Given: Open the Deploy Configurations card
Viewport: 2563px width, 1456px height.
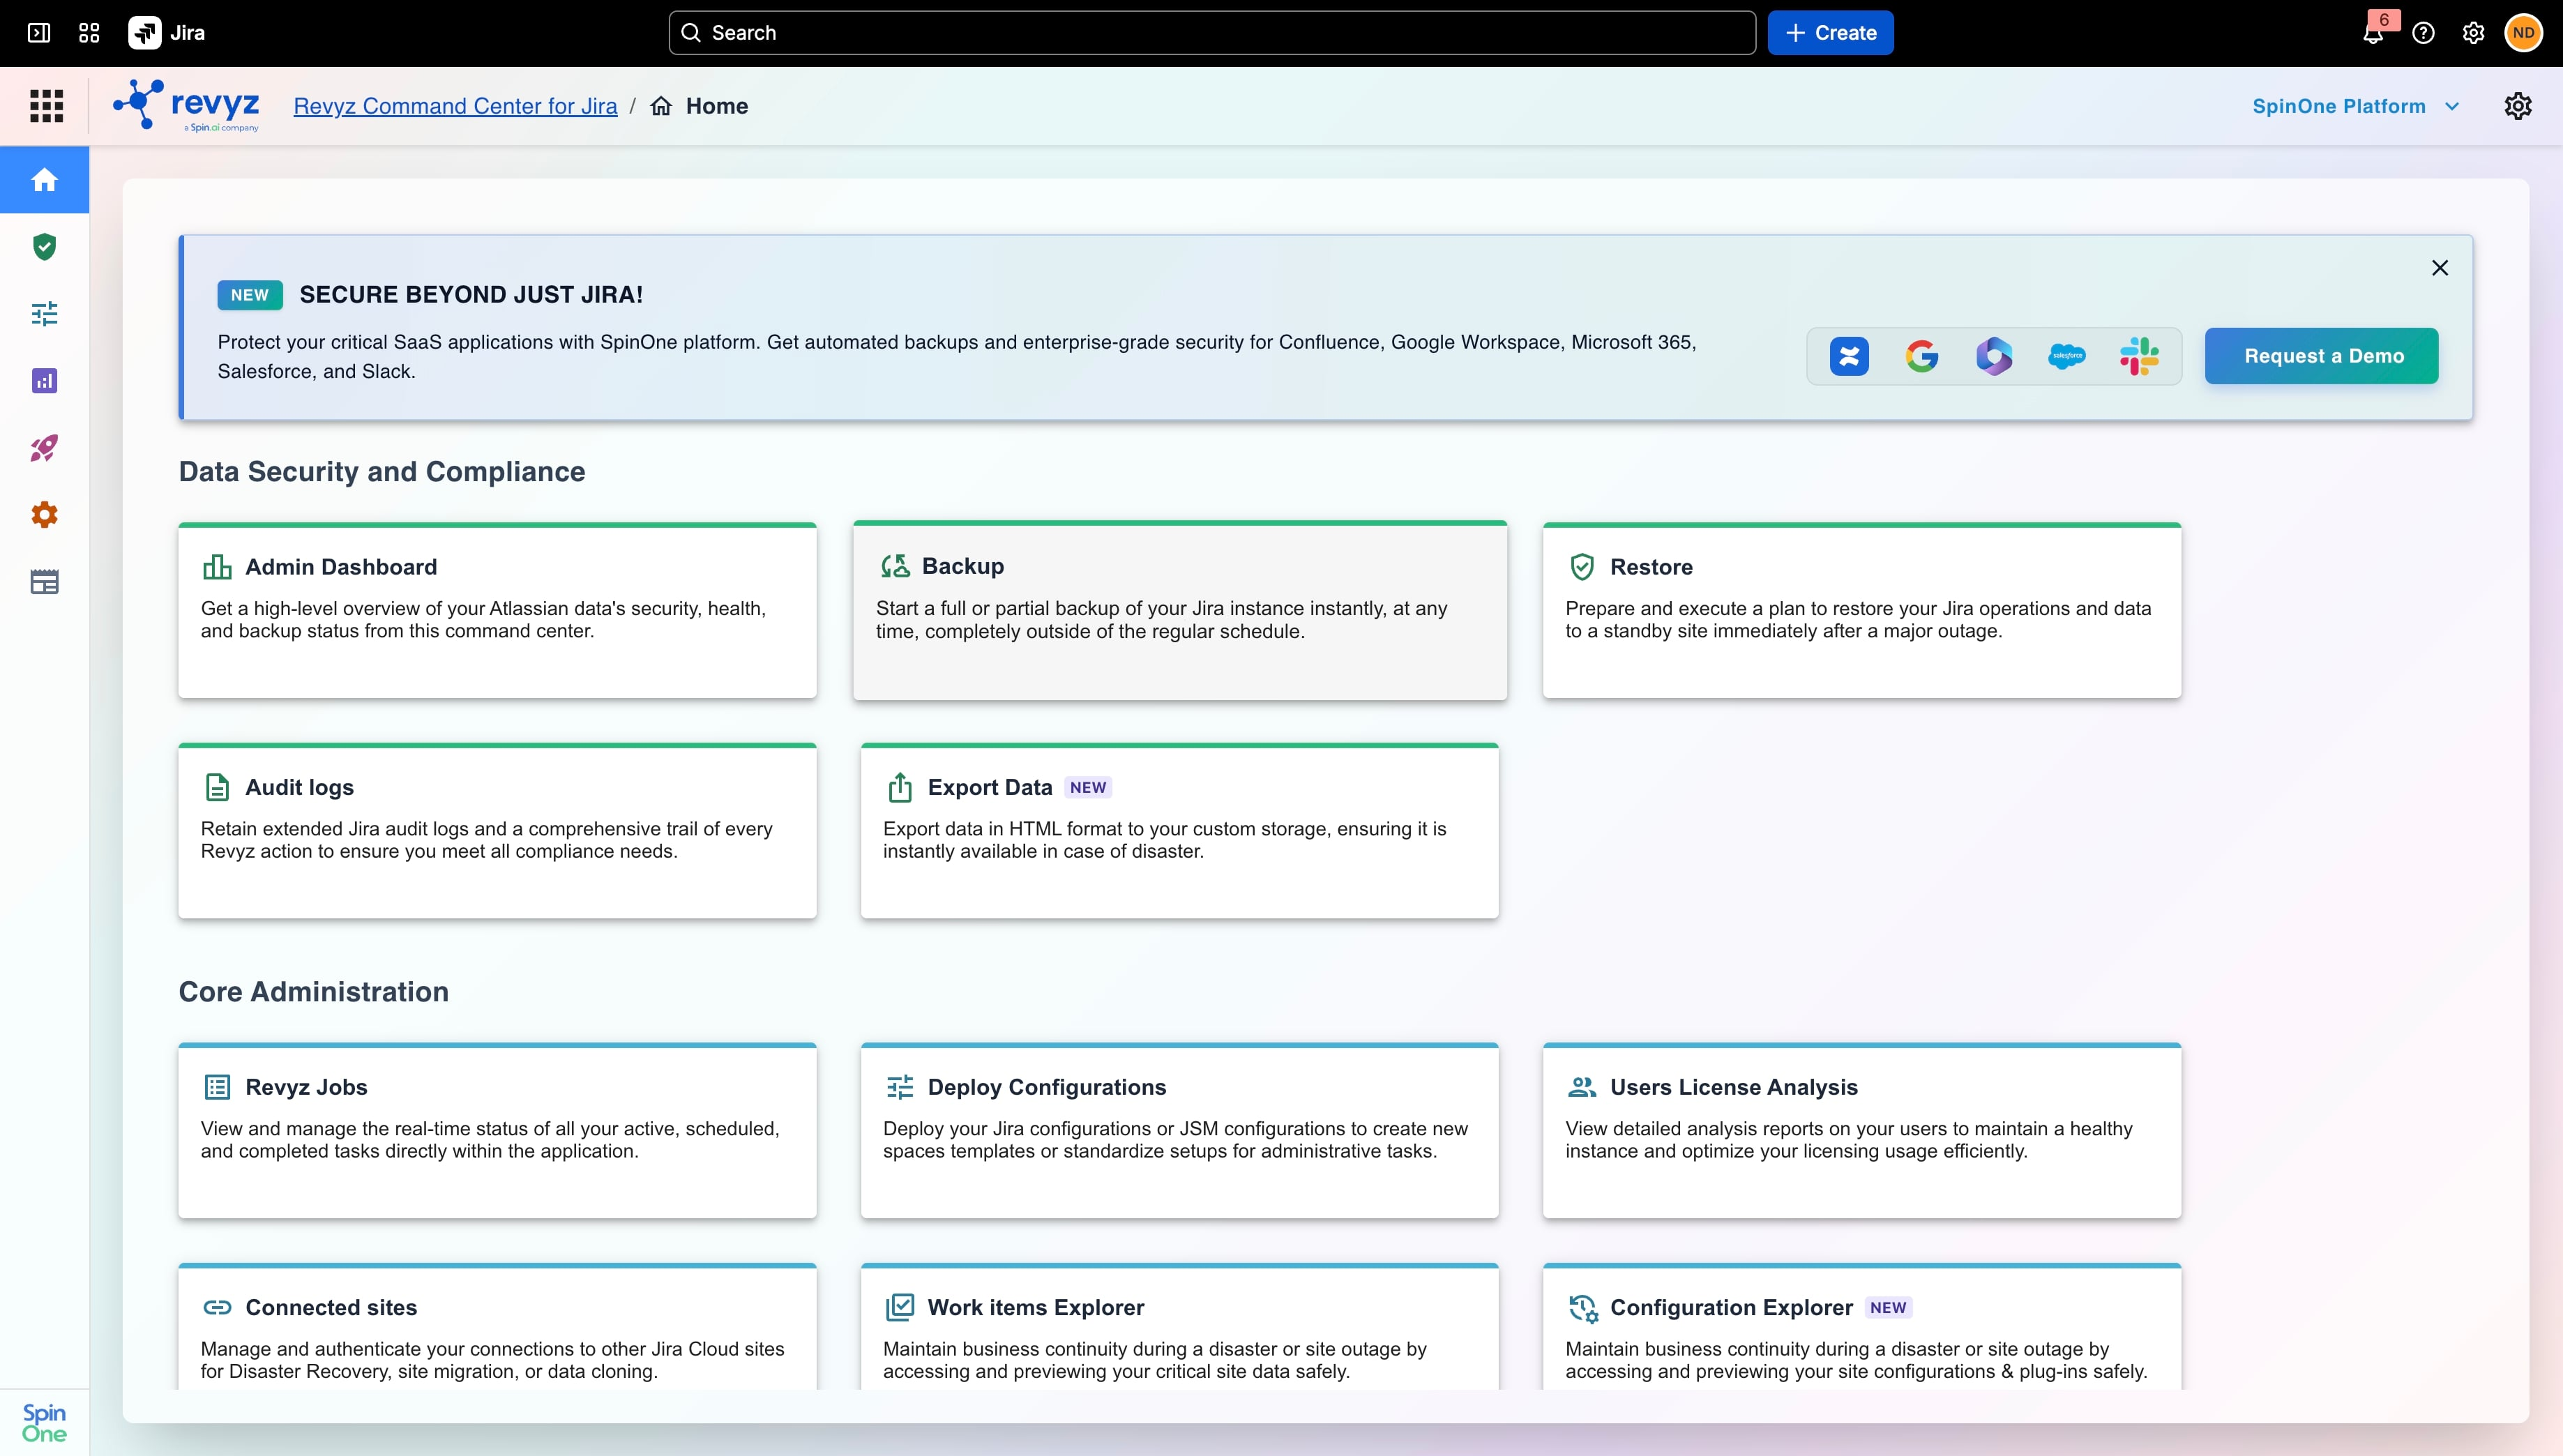Looking at the screenshot, I should [x=1180, y=1131].
